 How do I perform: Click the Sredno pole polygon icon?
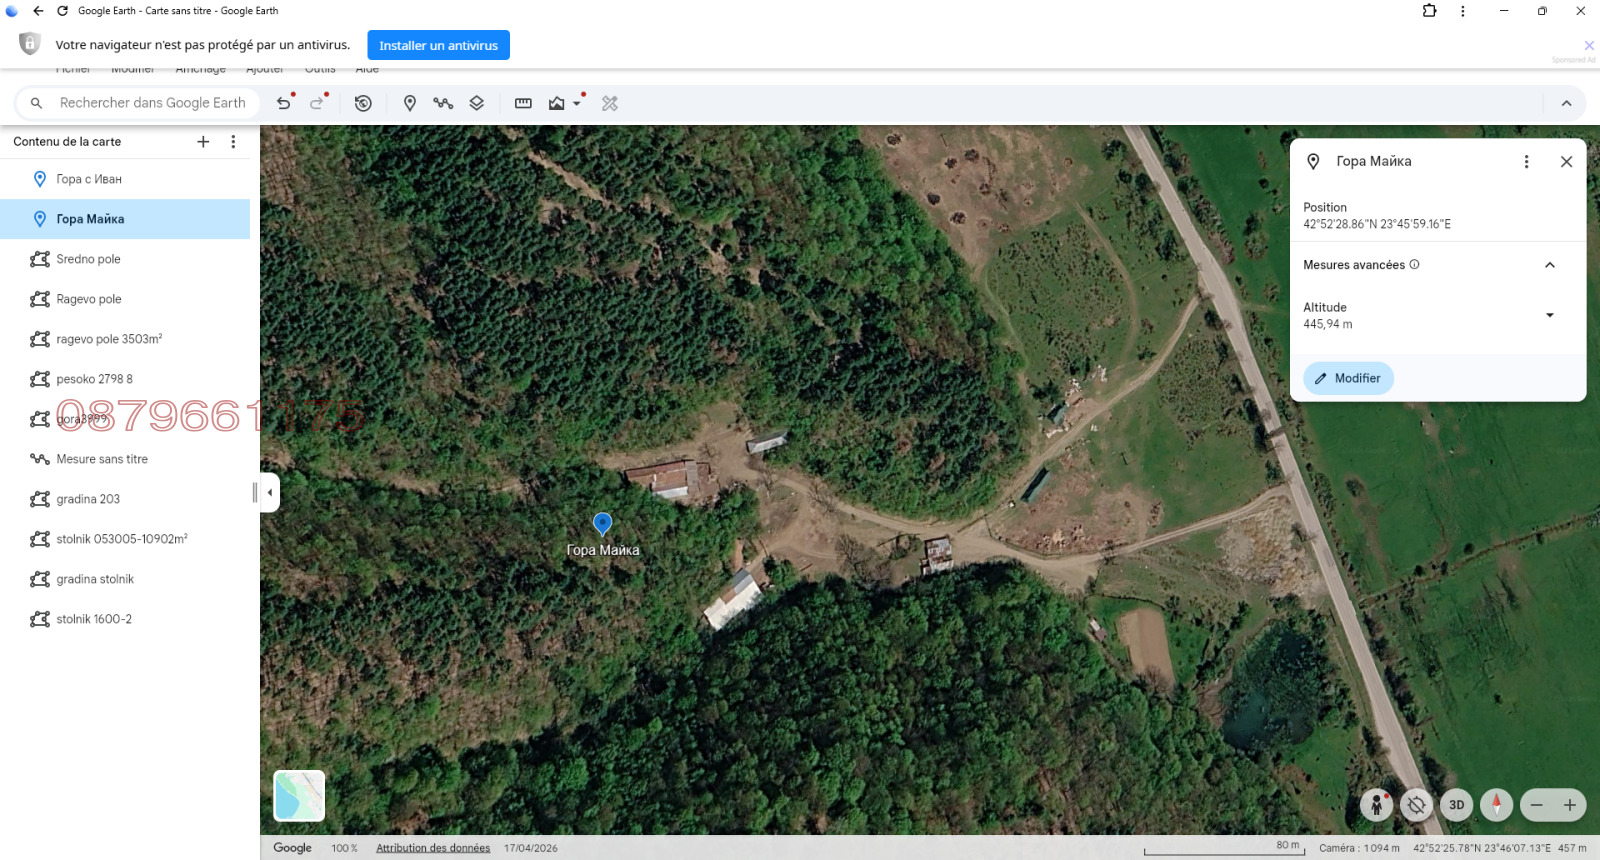[40, 259]
